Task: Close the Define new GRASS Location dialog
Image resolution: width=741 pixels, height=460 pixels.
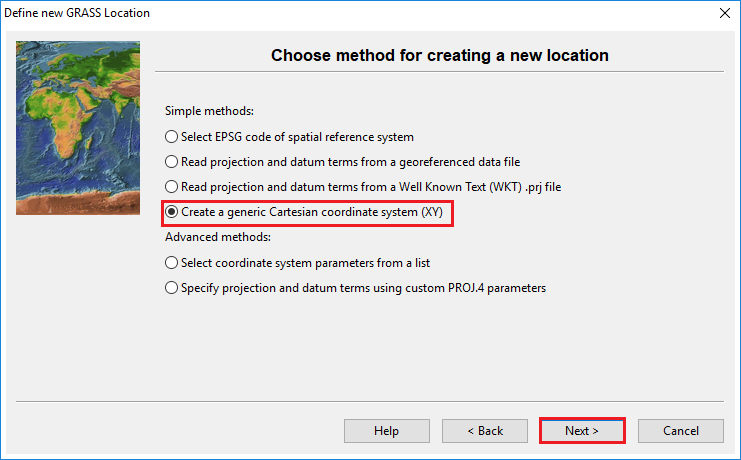Action: pos(723,12)
